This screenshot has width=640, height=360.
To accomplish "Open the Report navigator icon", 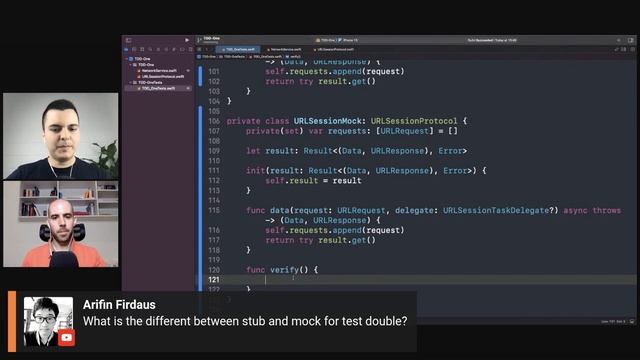I will pyautogui.click(x=190, y=49).
